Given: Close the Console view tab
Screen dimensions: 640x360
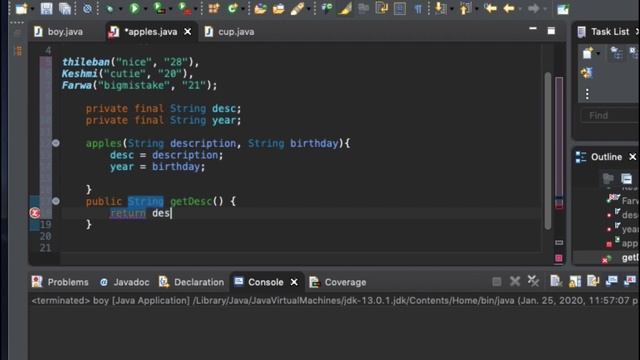Looking at the screenshot, I should pyautogui.click(x=294, y=282).
